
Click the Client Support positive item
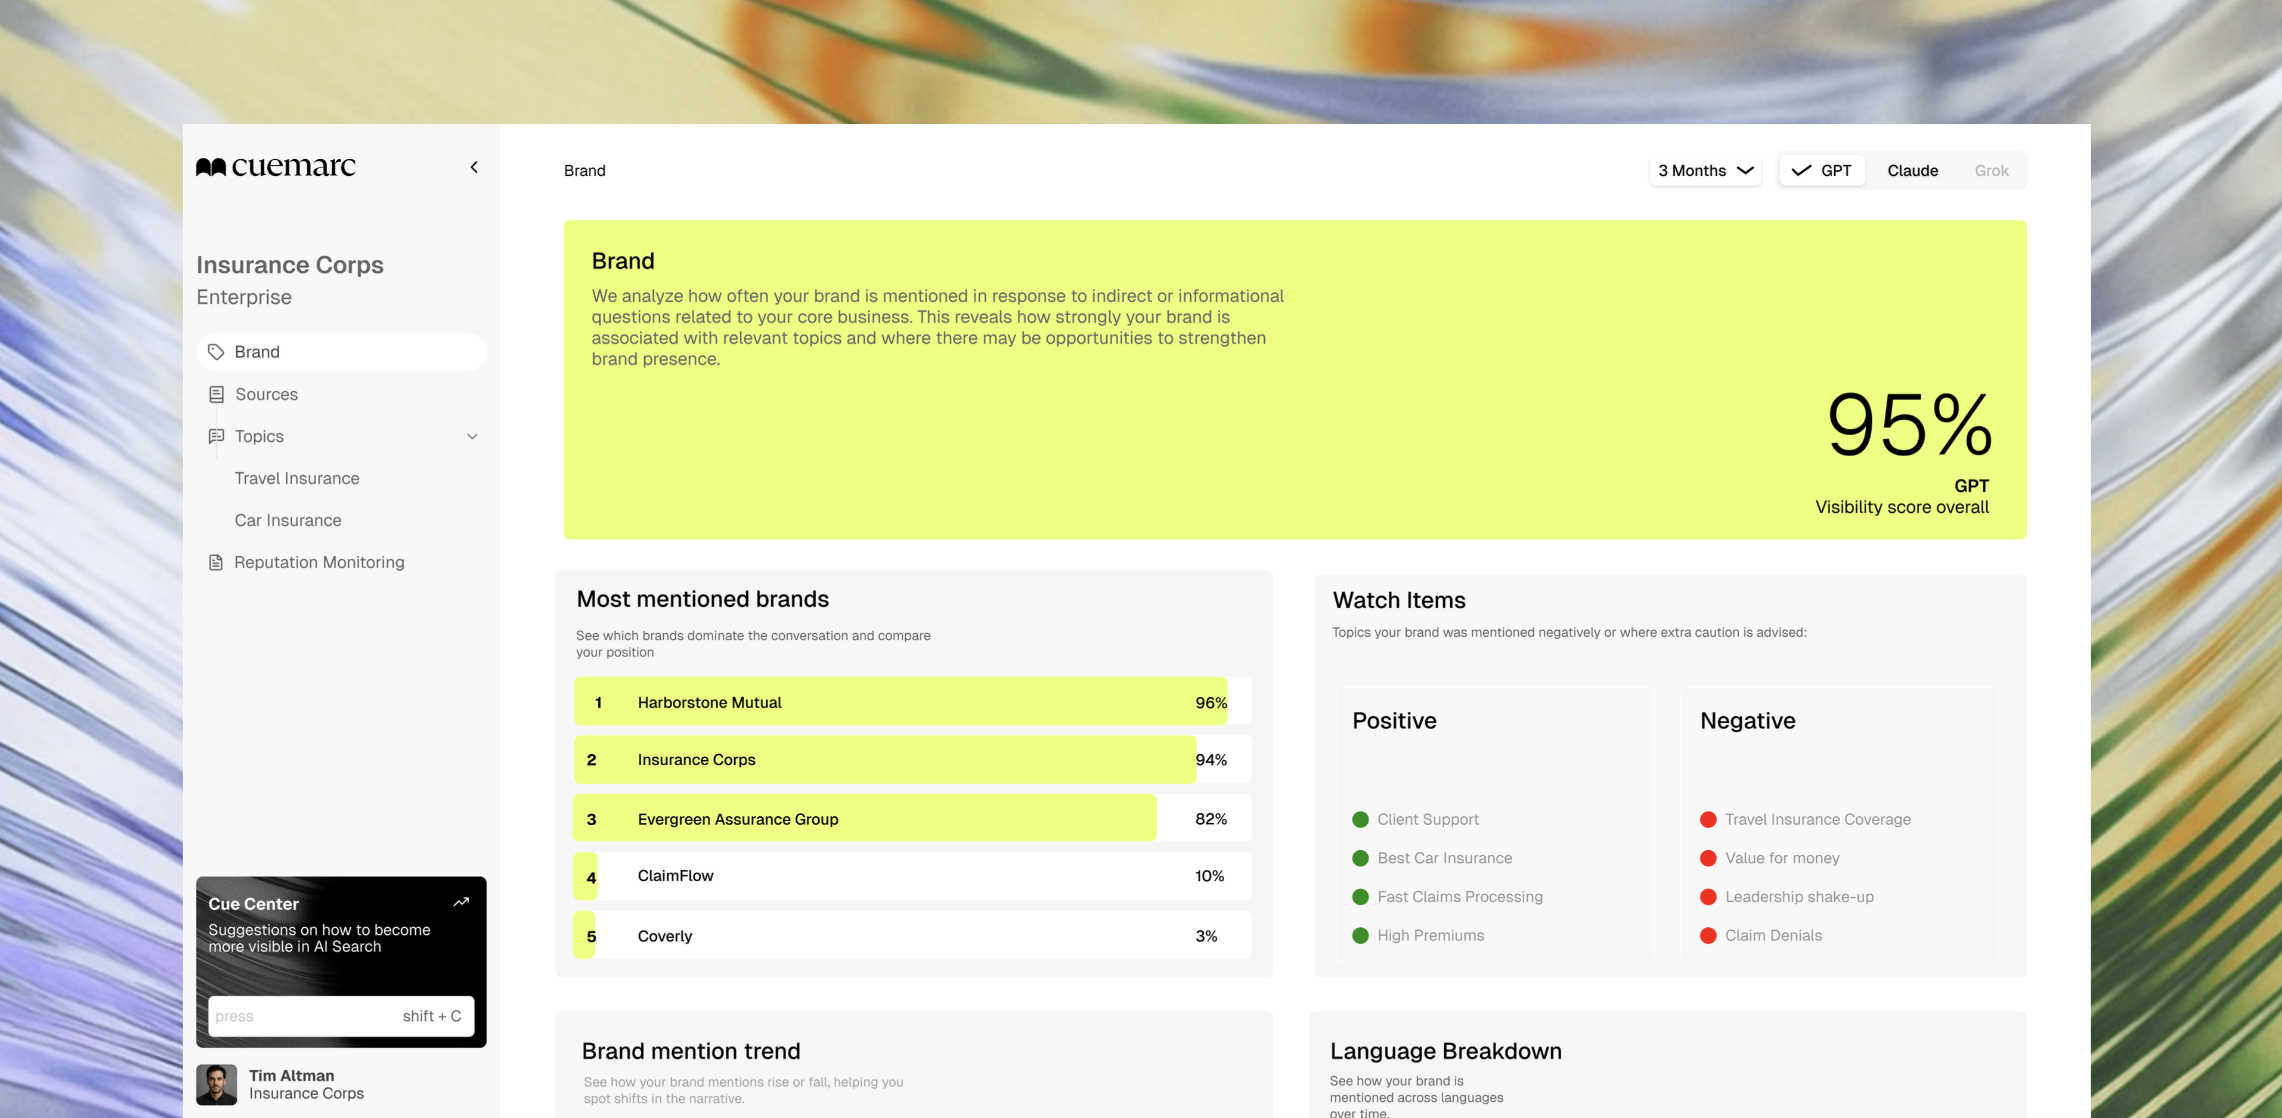click(x=1427, y=819)
